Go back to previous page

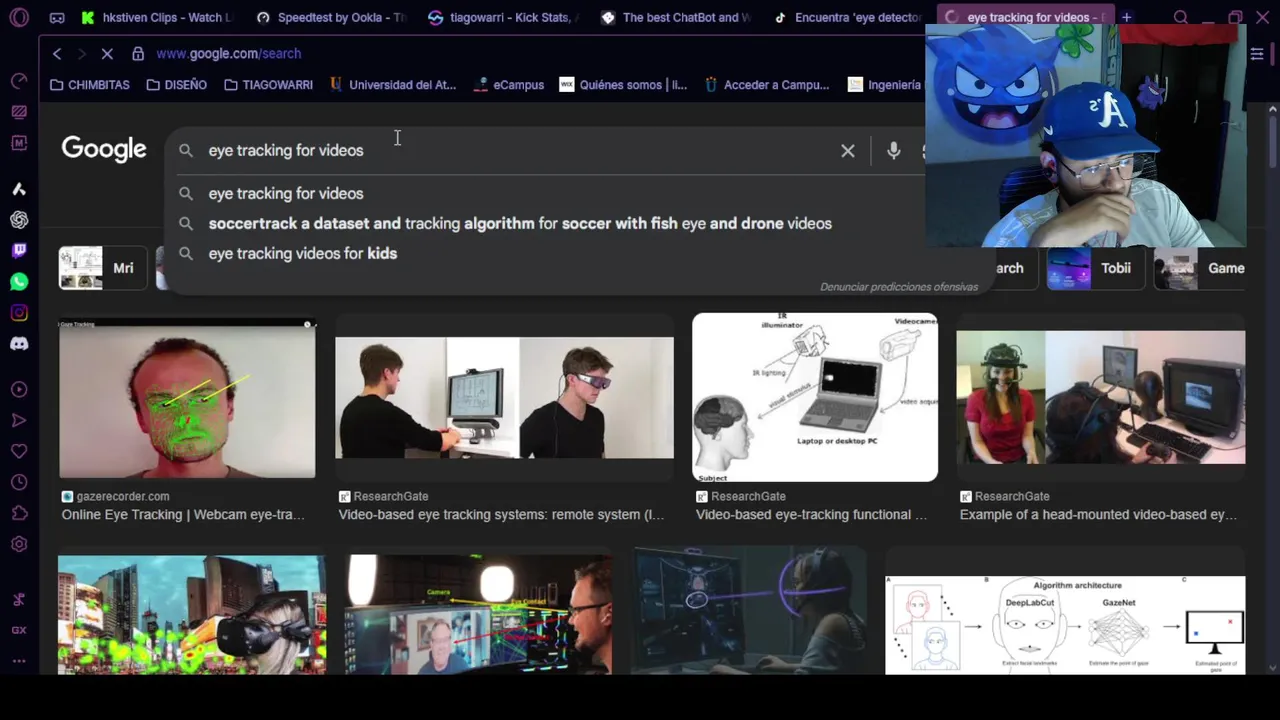tap(57, 53)
